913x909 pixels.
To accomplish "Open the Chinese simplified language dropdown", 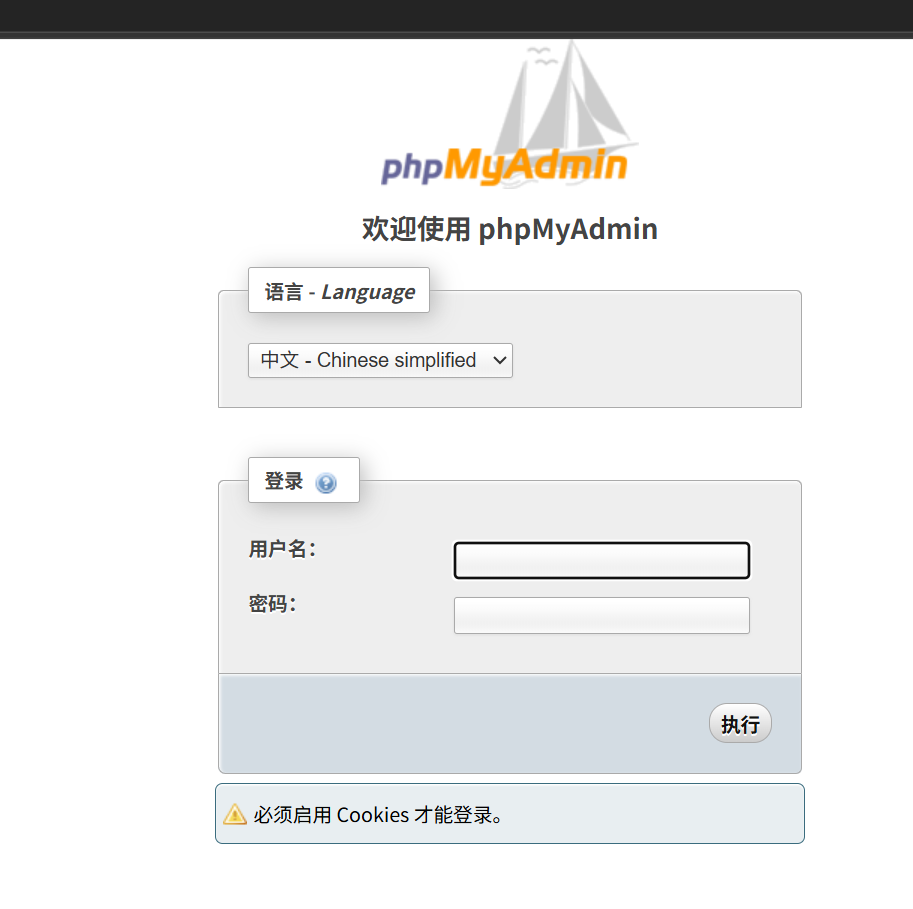I will [380, 360].
